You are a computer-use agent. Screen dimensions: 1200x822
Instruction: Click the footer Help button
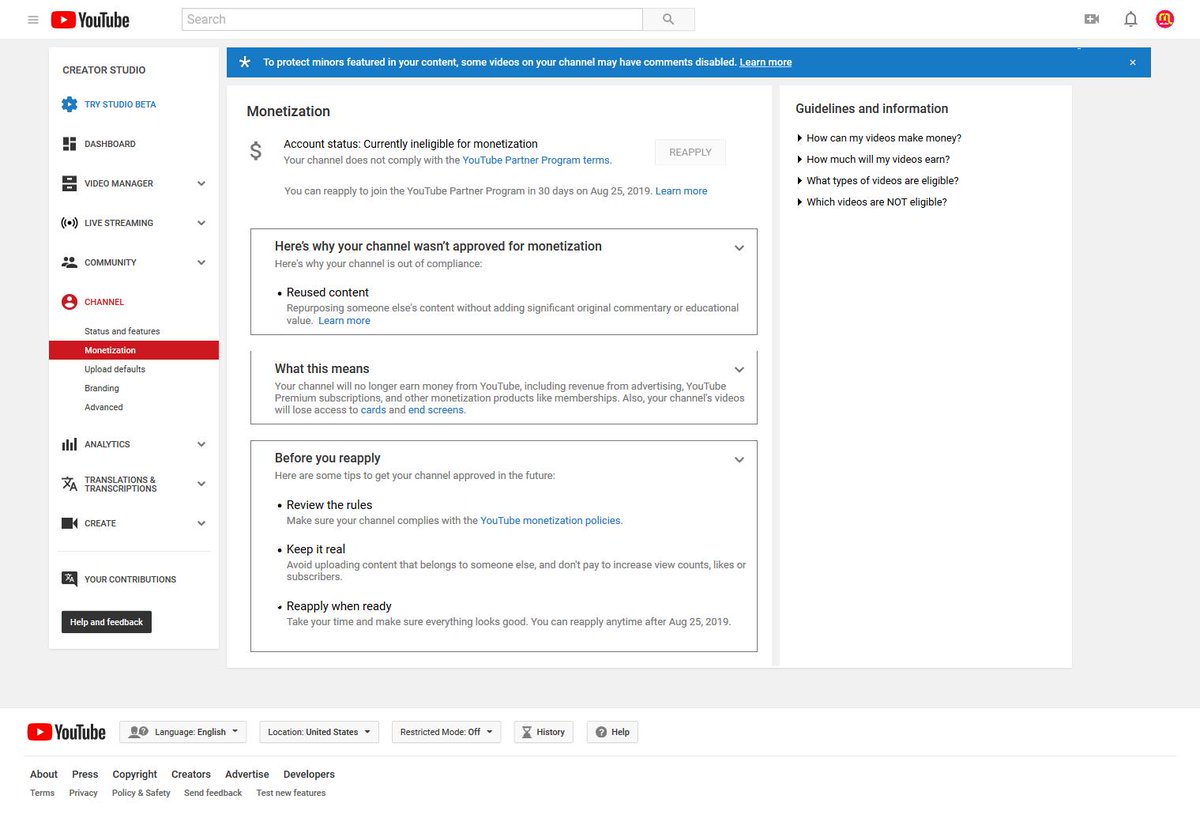(x=612, y=732)
